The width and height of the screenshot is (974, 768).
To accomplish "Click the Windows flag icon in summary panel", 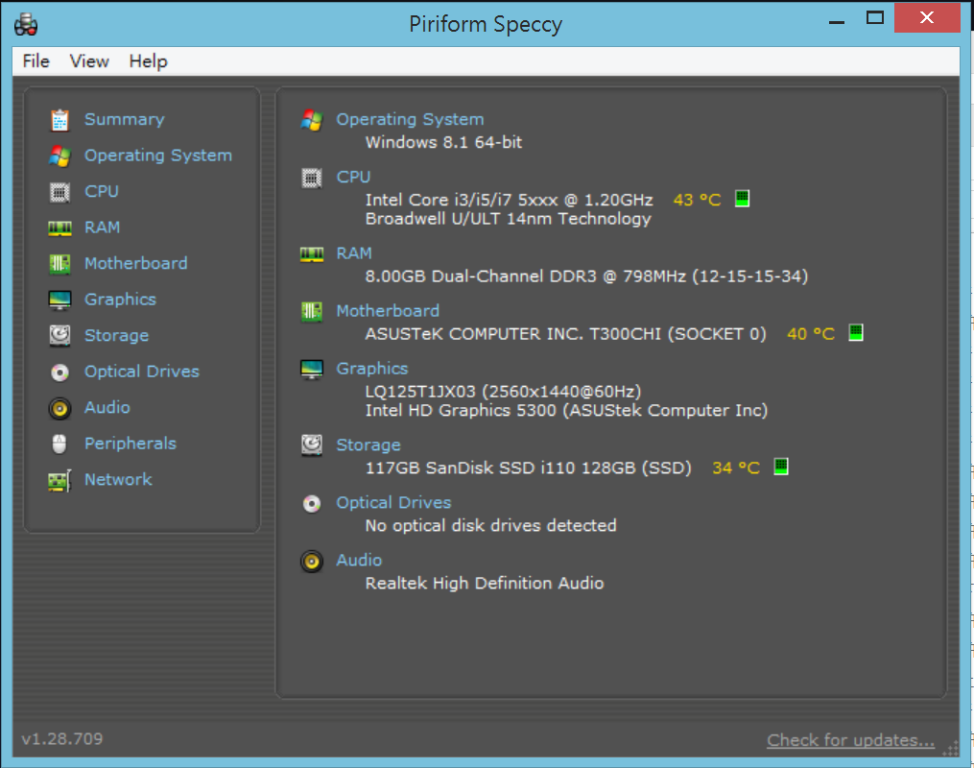I will click(312, 120).
